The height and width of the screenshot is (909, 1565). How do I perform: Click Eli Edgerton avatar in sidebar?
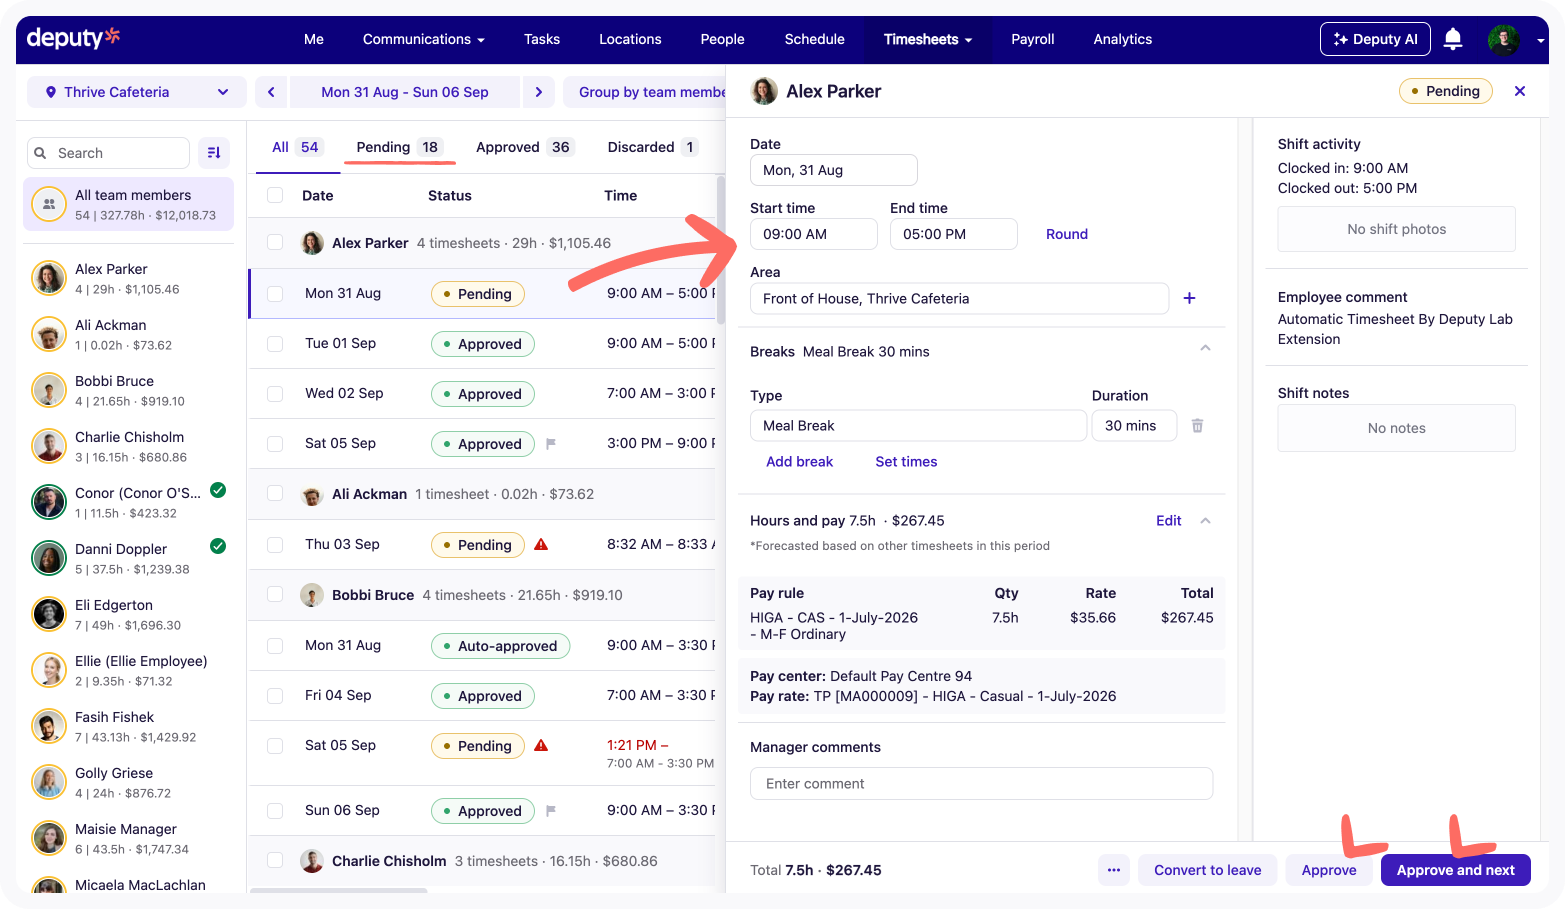click(x=49, y=614)
